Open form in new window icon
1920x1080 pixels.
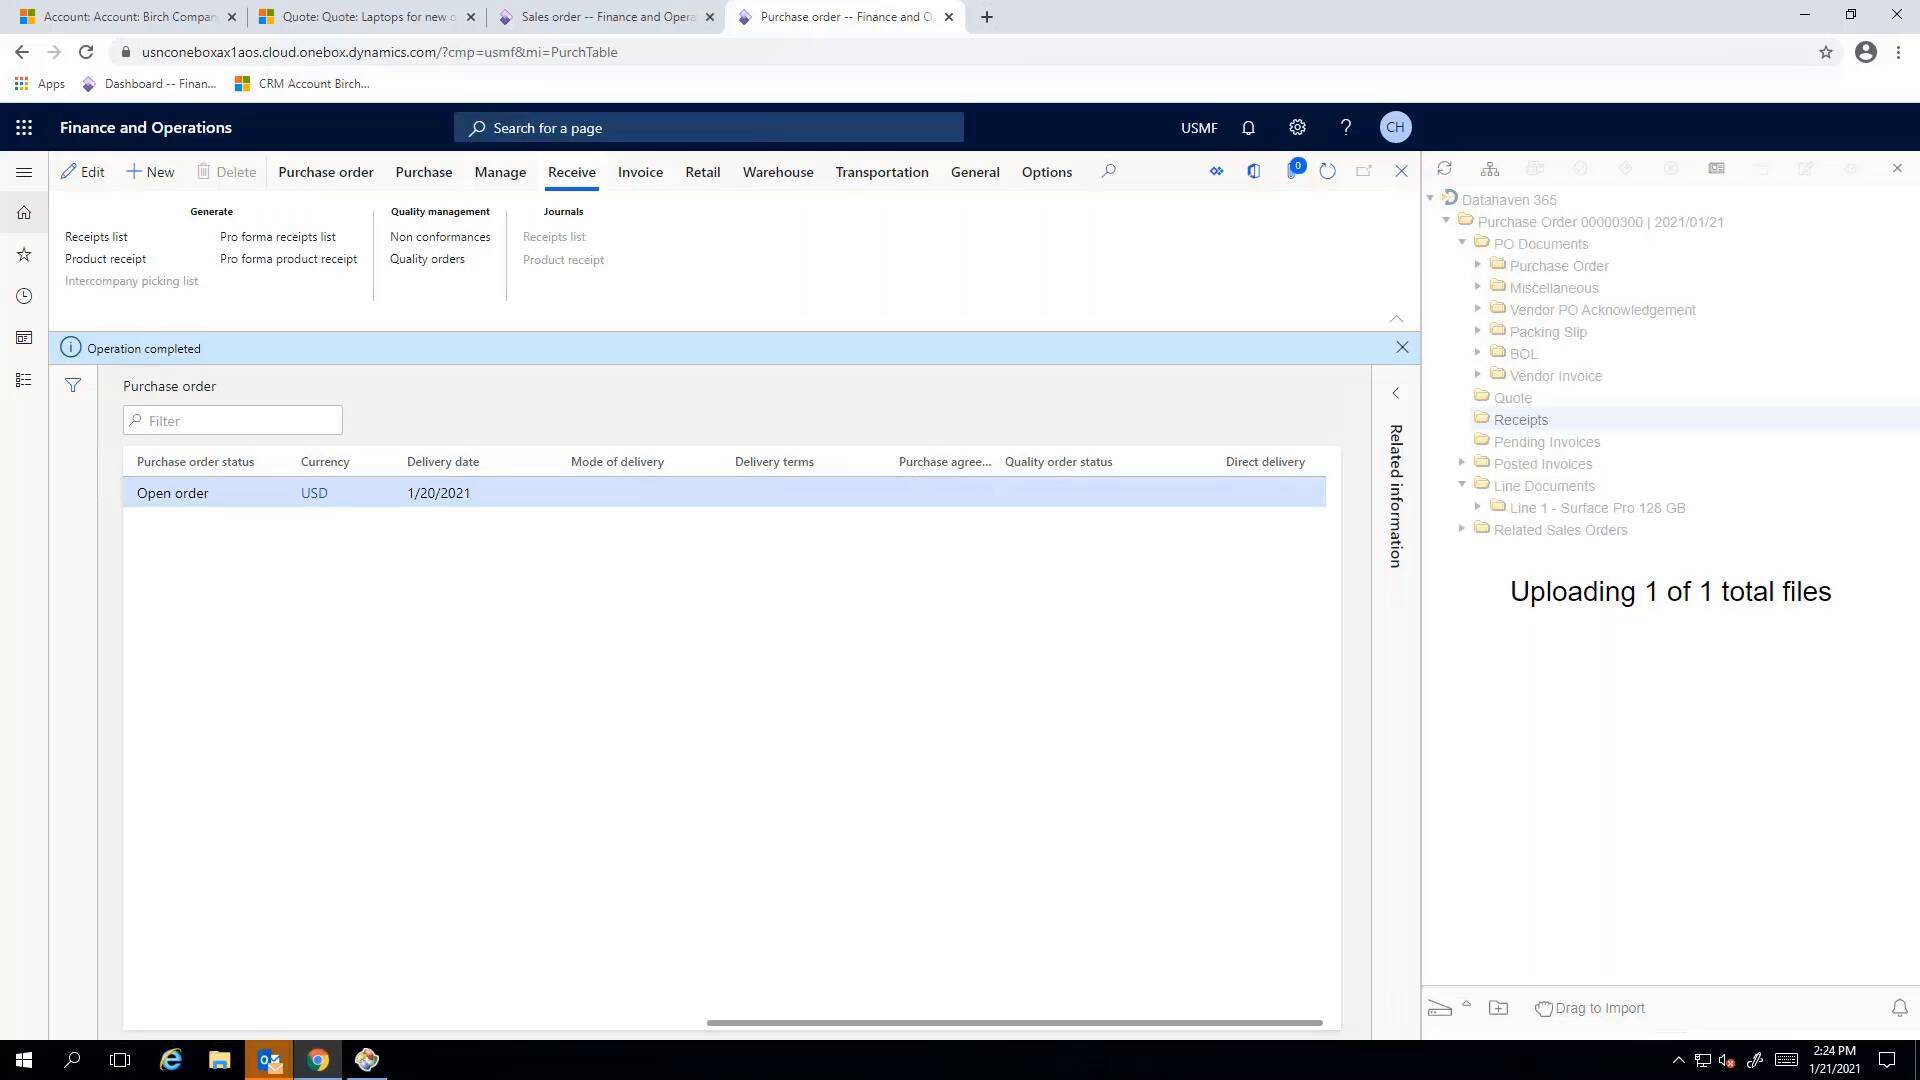click(1364, 171)
